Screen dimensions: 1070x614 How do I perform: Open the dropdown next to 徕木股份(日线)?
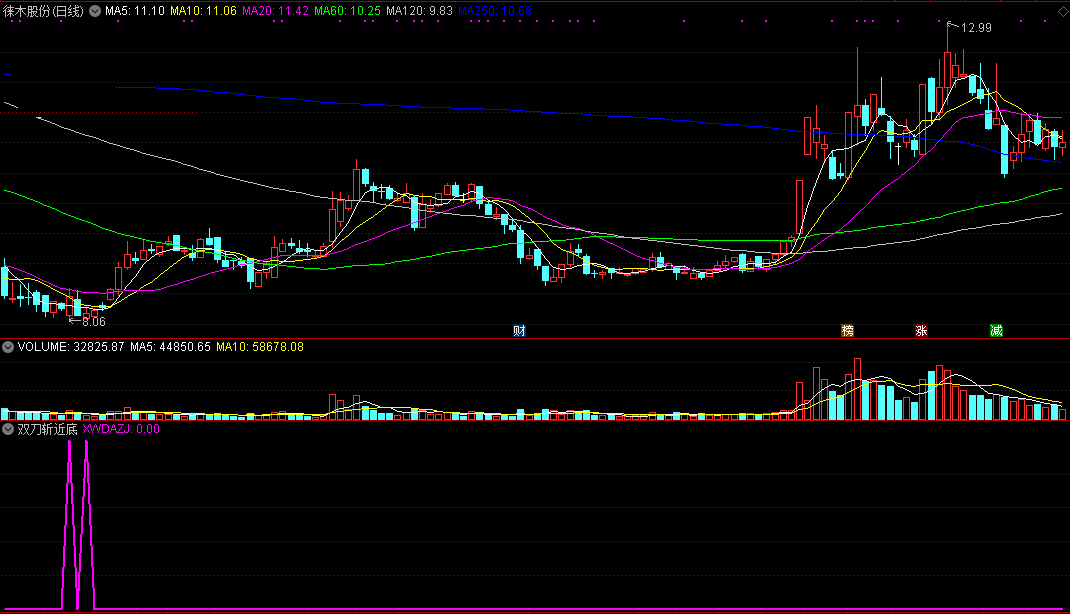tap(95, 11)
